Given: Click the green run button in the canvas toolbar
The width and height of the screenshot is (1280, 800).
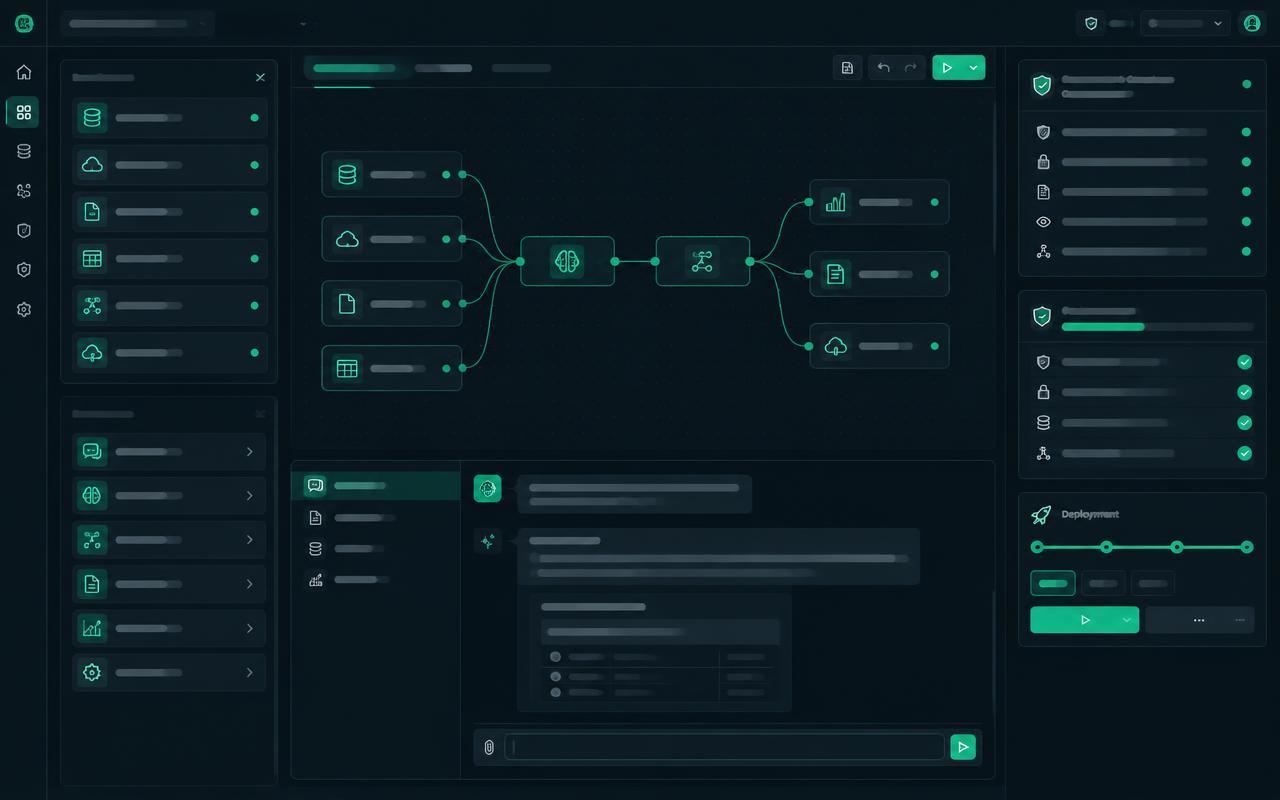Looking at the screenshot, I should click(947, 67).
